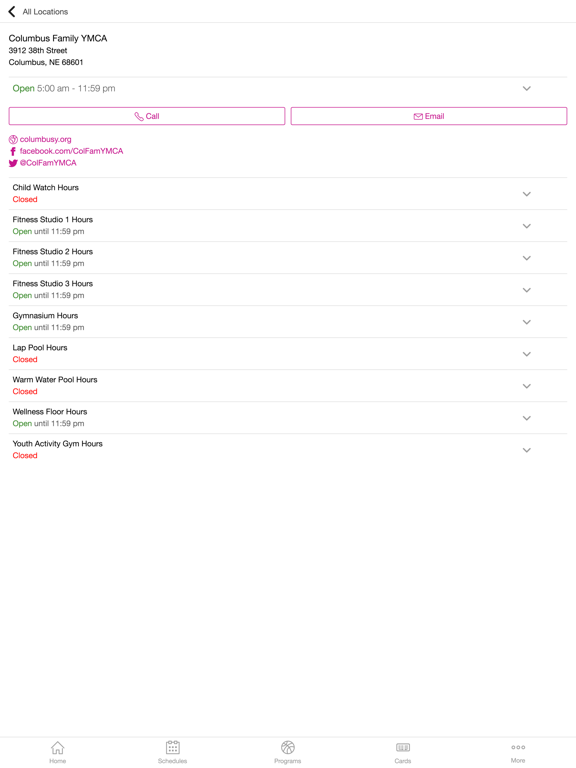
Task: Tap the Schedules calendar icon
Action: coord(172,747)
